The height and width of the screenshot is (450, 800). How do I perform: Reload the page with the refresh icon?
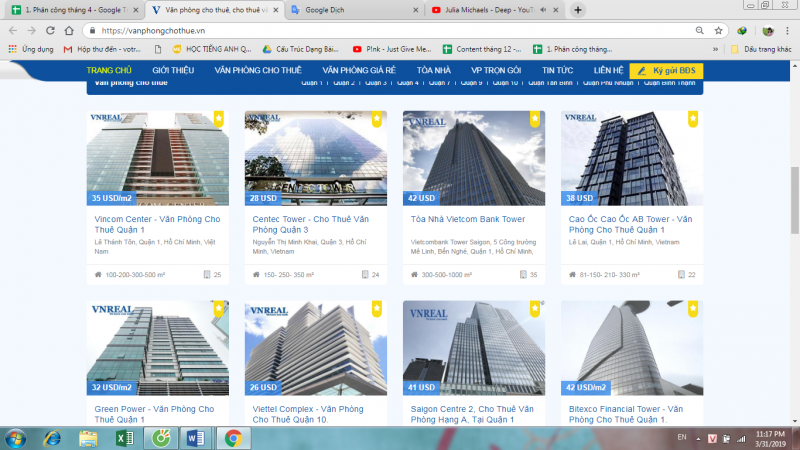[50, 31]
